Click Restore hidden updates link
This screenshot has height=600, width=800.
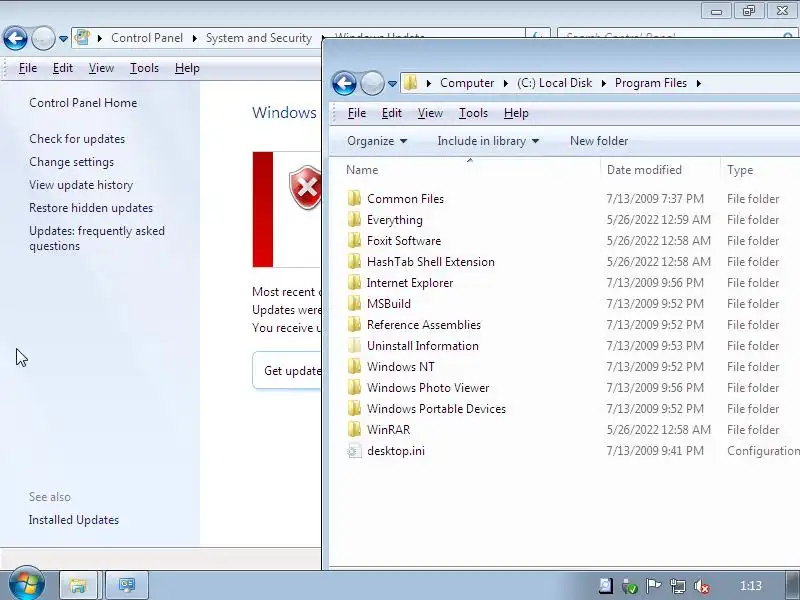click(91, 208)
